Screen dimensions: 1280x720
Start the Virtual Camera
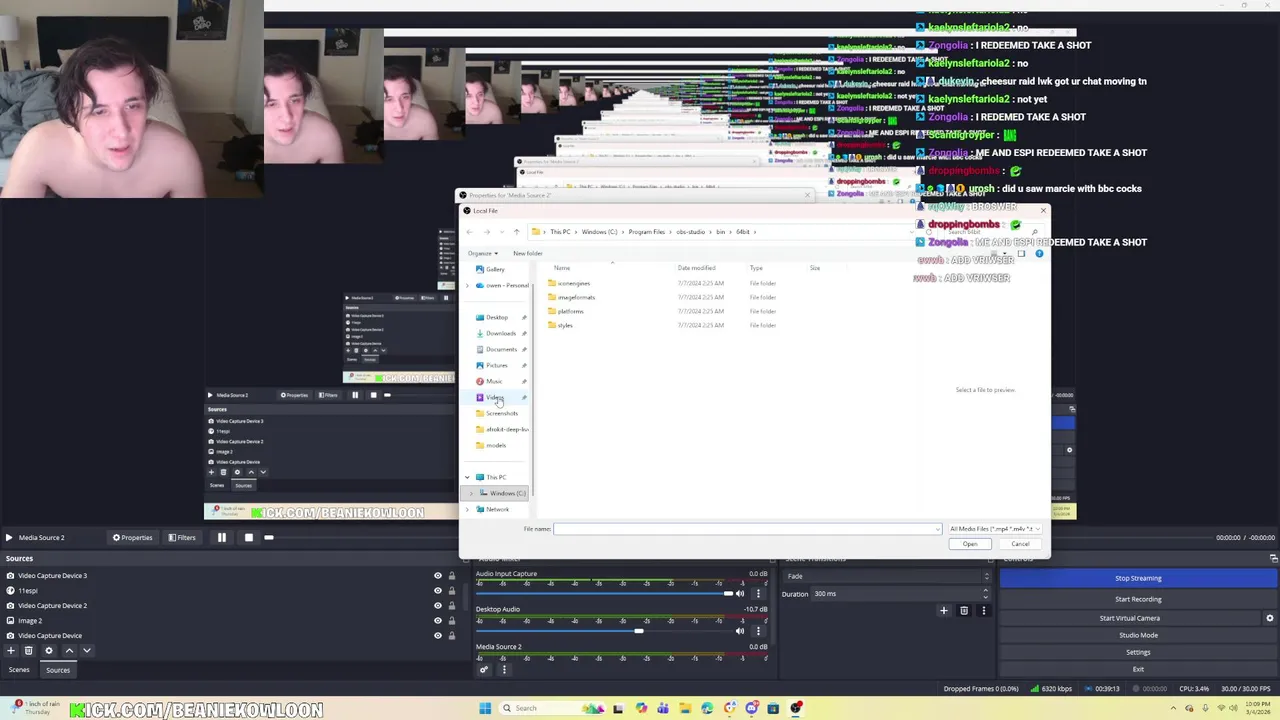pos(1130,618)
